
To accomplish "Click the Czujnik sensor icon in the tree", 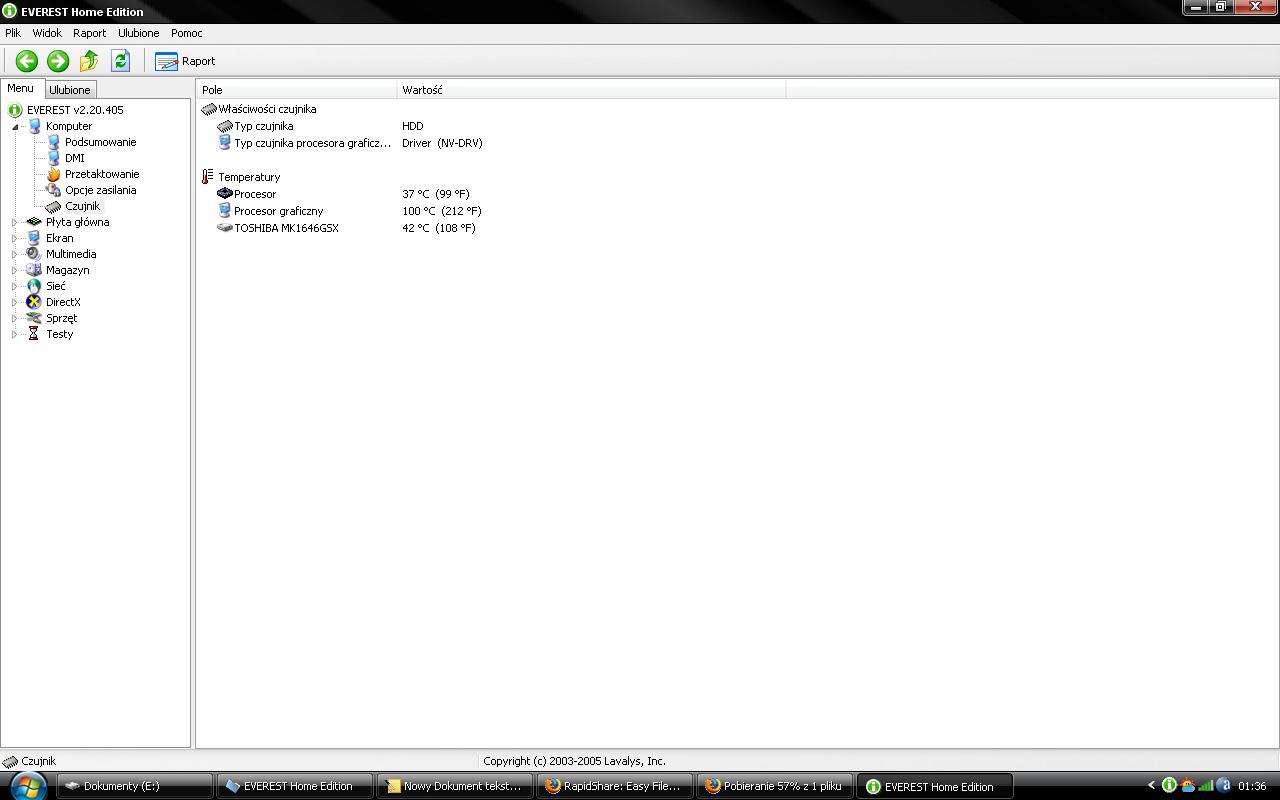I will point(53,206).
